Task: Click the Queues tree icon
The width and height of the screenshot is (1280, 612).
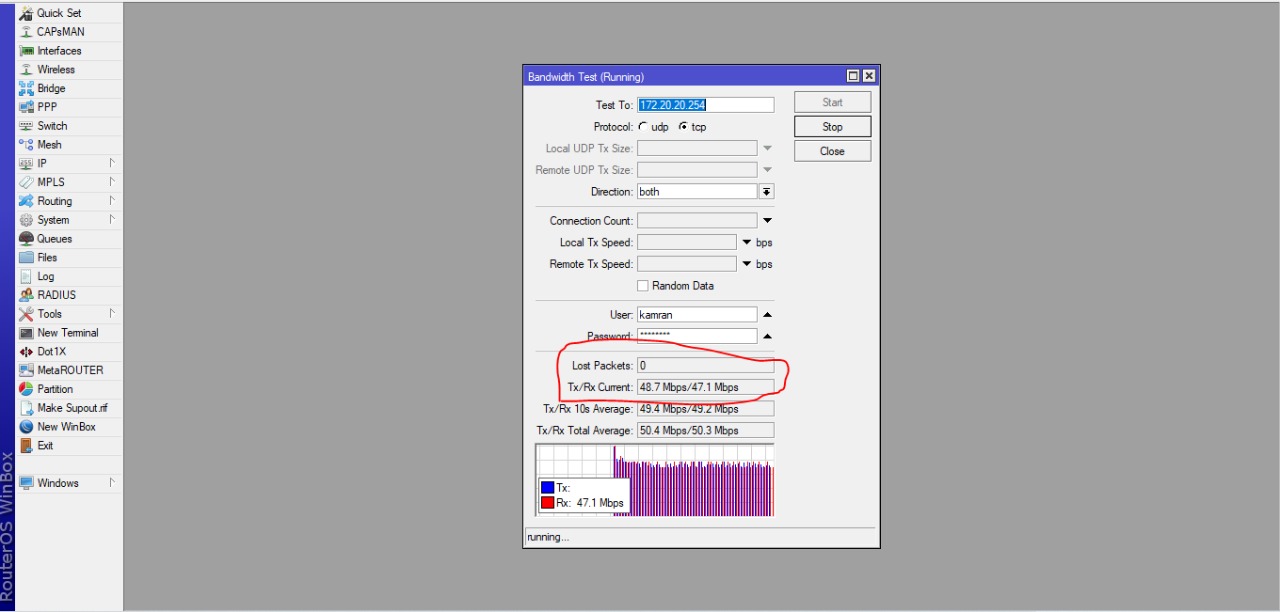Action: [27, 239]
